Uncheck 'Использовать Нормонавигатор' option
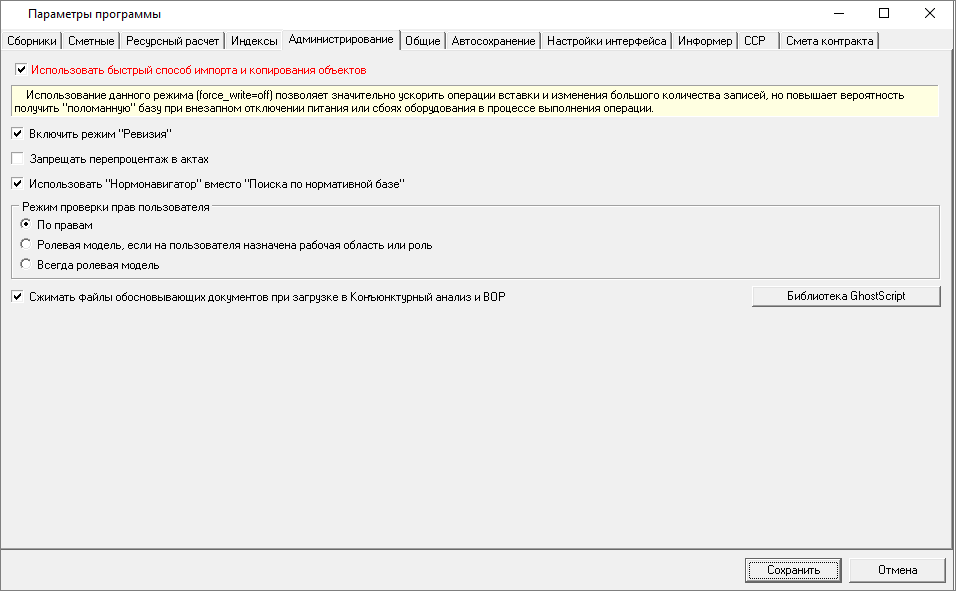The image size is (956, 591). click(x=17, y=183)
